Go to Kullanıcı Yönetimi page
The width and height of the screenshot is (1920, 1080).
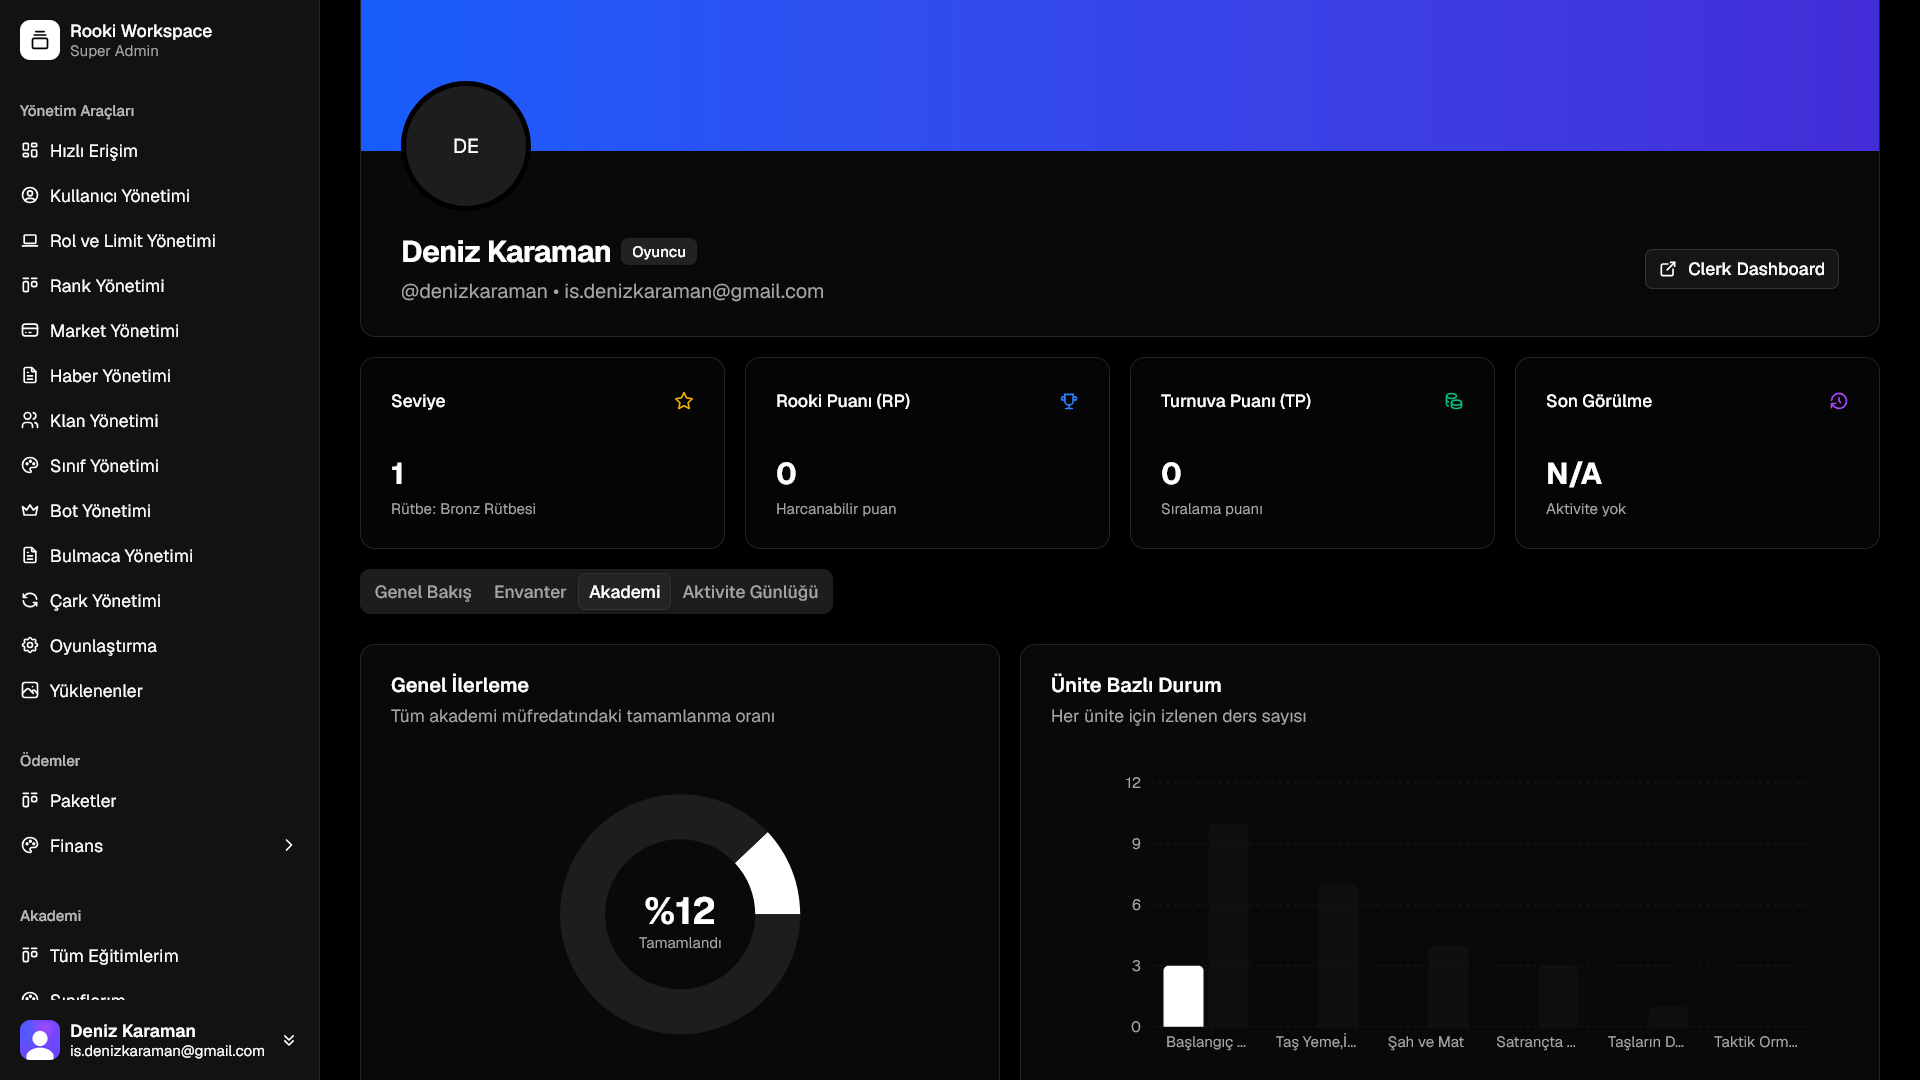click(x=160, y=195)
